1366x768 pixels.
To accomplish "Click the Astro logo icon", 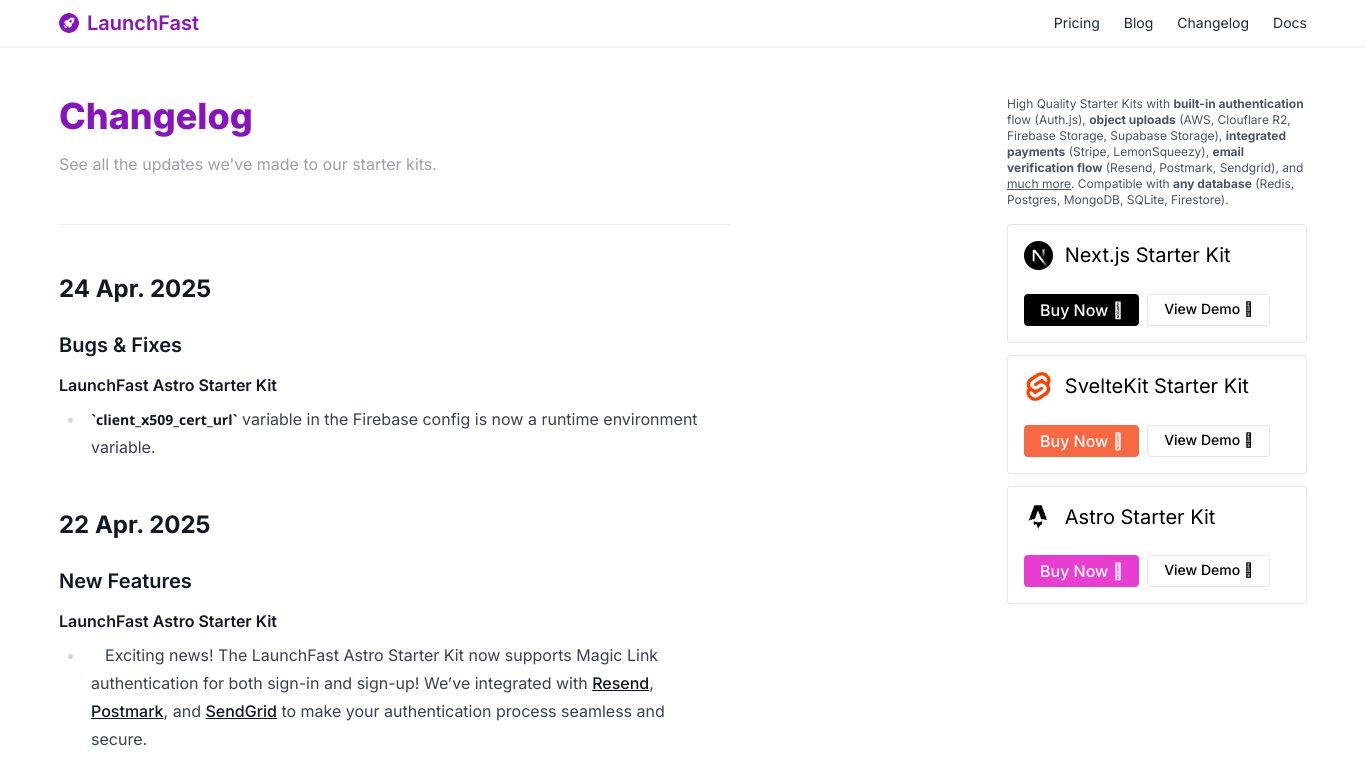I will (1038, 517).
